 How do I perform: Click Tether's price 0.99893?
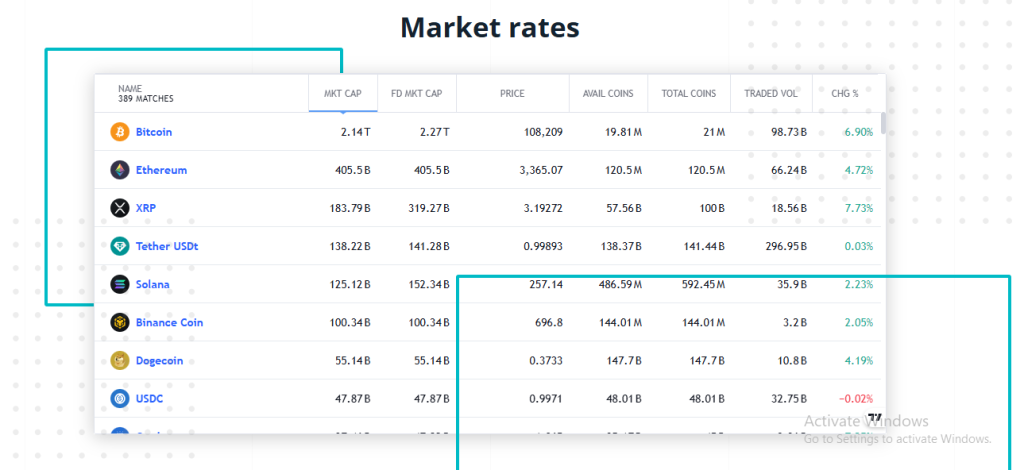541,246
